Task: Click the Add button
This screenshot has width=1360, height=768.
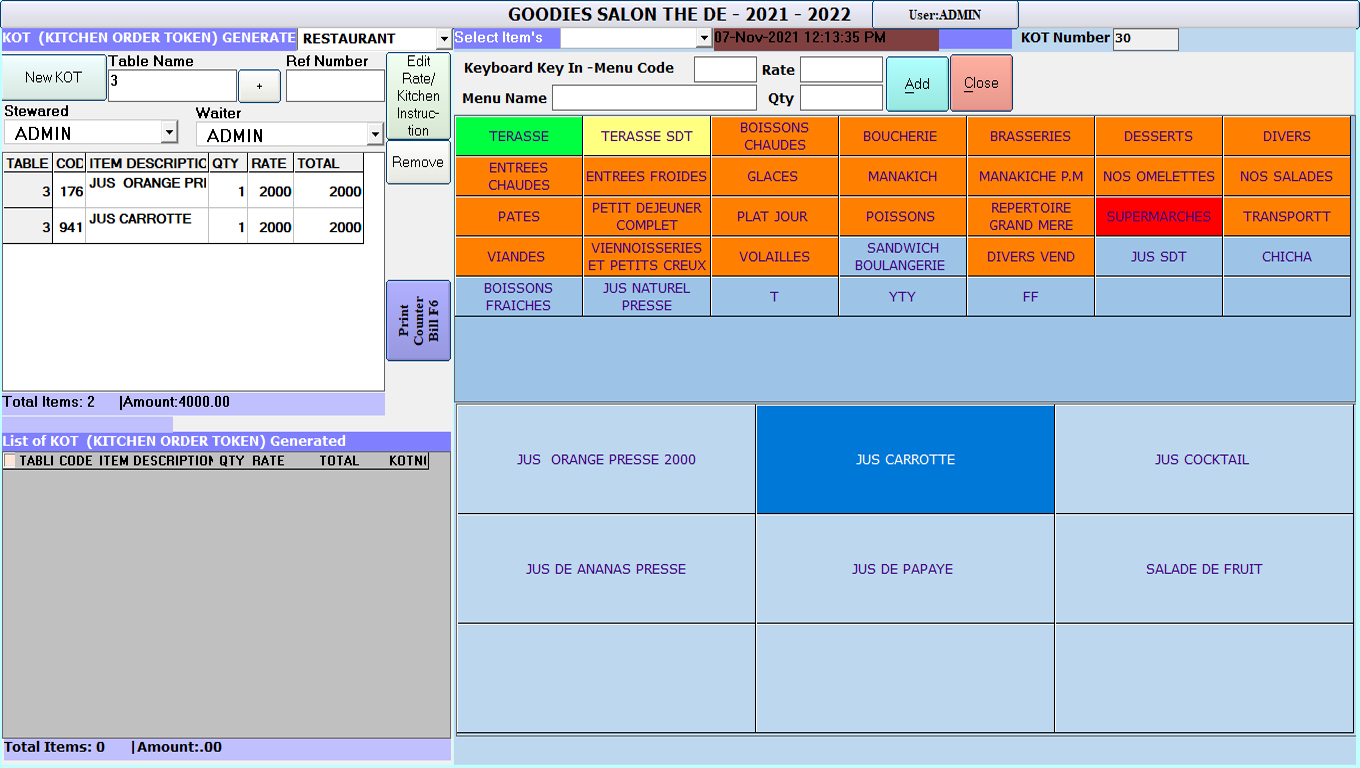Action: coord(917,84)
